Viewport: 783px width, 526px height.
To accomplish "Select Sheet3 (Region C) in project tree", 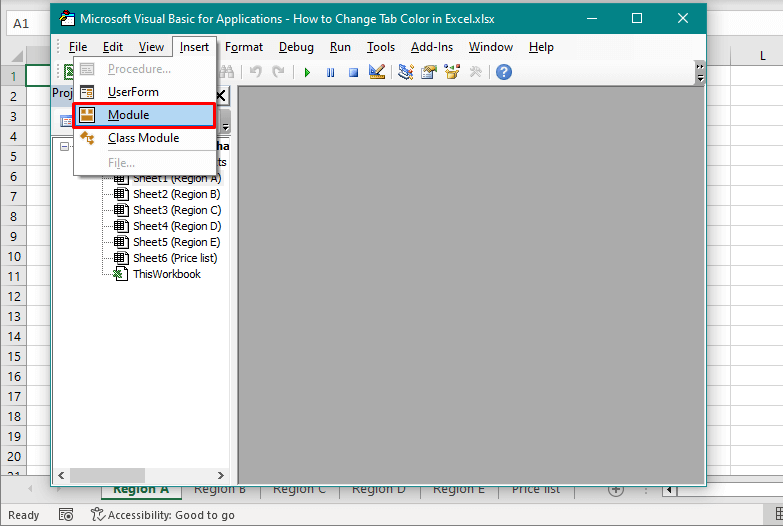I will coord(176,210).
